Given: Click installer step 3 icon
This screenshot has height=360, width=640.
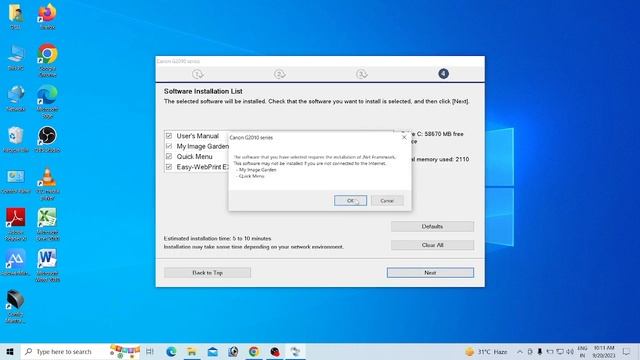Looking at the screenshot, I should pyautogui.click(x=362, y=74).
